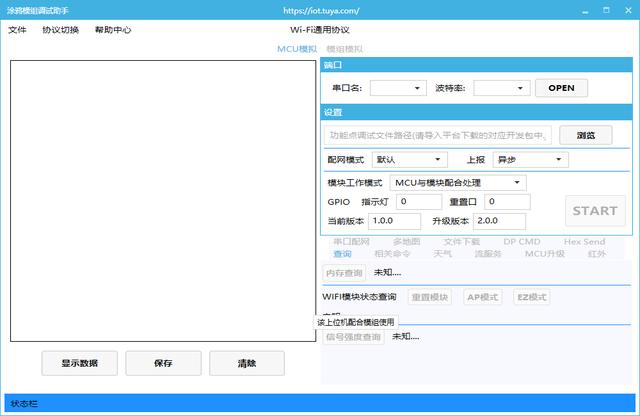Expand the 上报 mode dropdown

(x=531, y=160)
